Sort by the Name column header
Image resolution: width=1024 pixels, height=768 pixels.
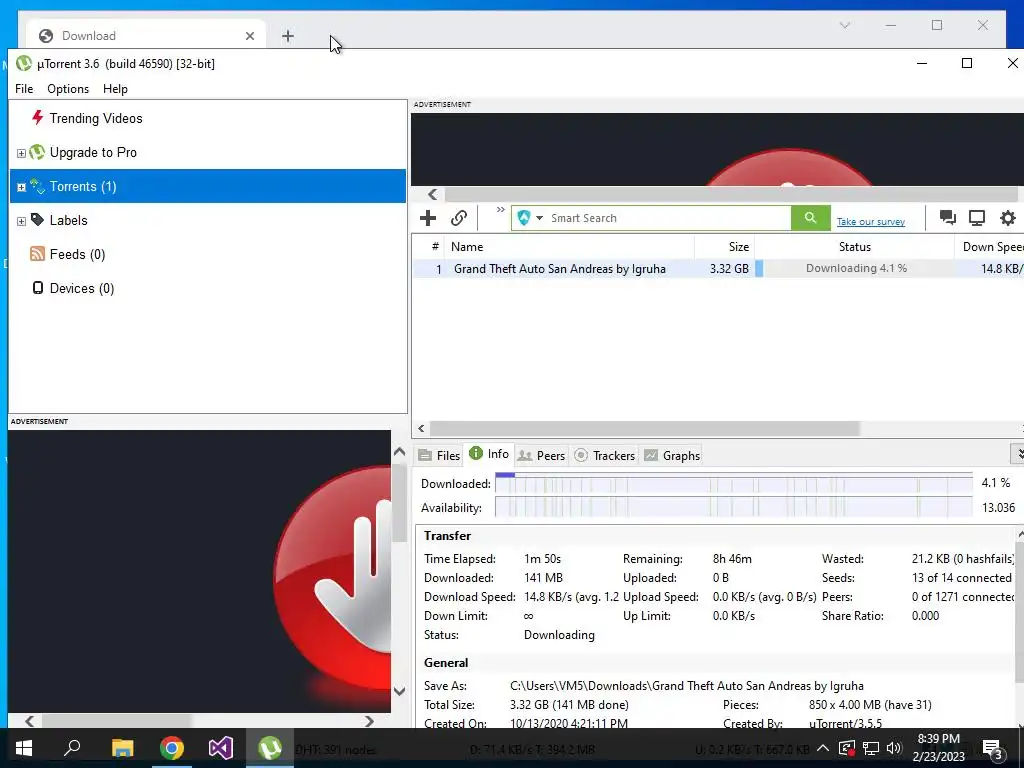569,247
